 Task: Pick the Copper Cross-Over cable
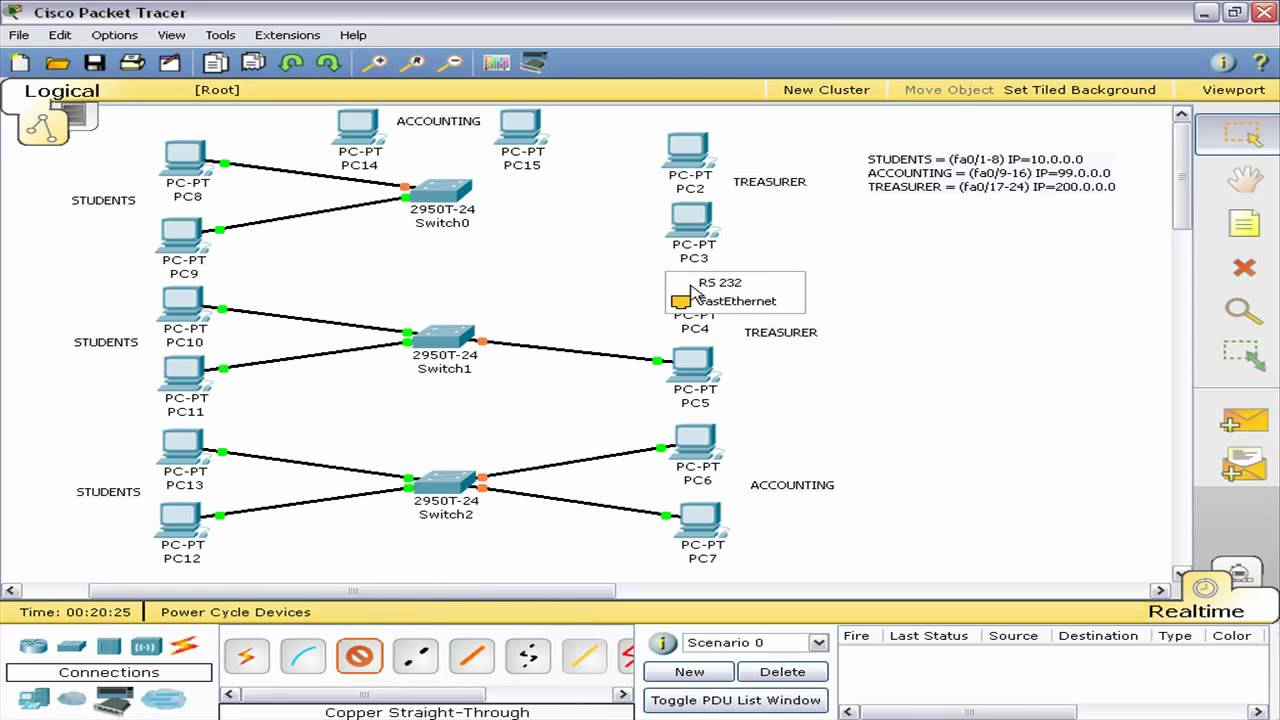(x=415, y=657)
